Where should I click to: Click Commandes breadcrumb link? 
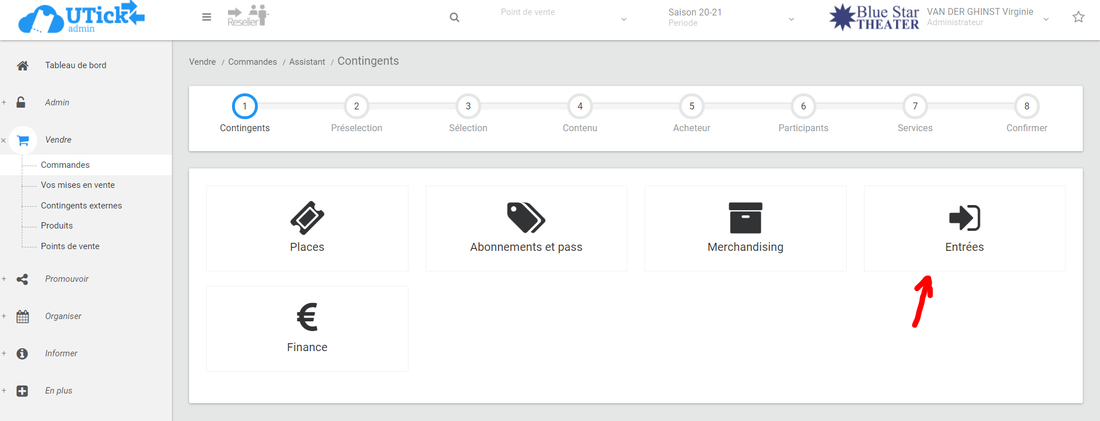tap(252, 62)
